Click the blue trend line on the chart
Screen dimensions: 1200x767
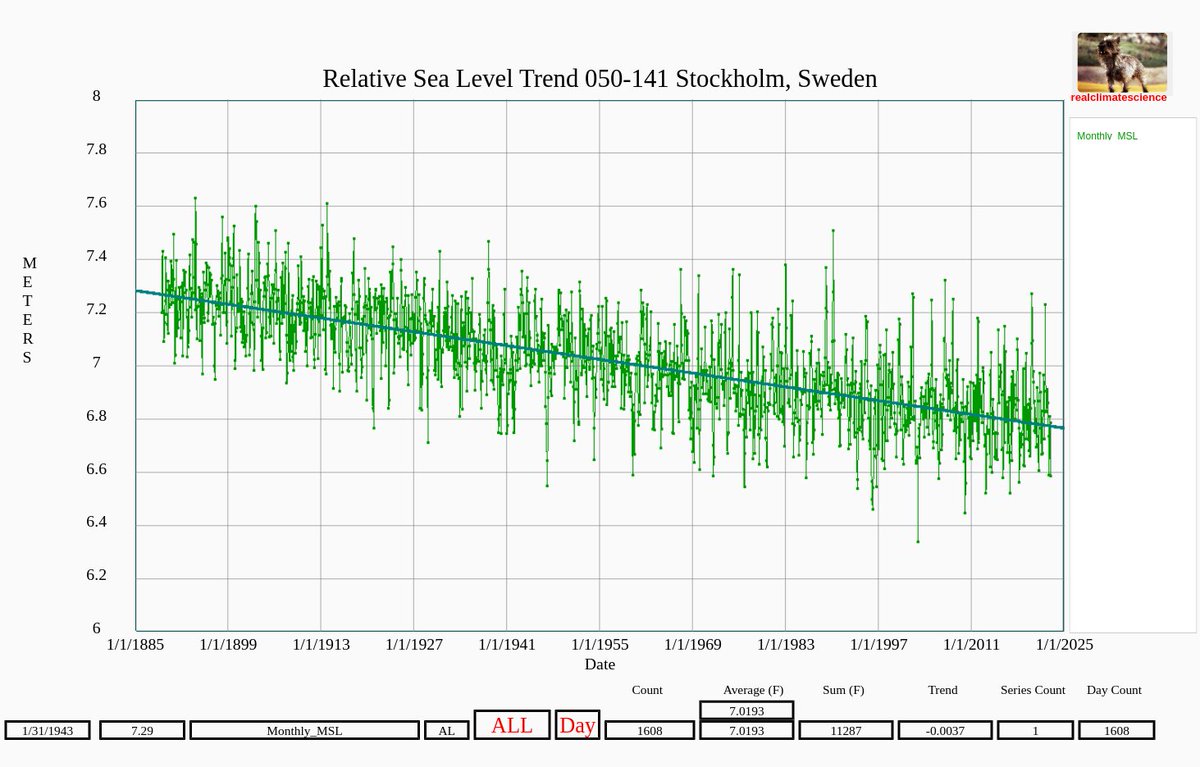600,358
